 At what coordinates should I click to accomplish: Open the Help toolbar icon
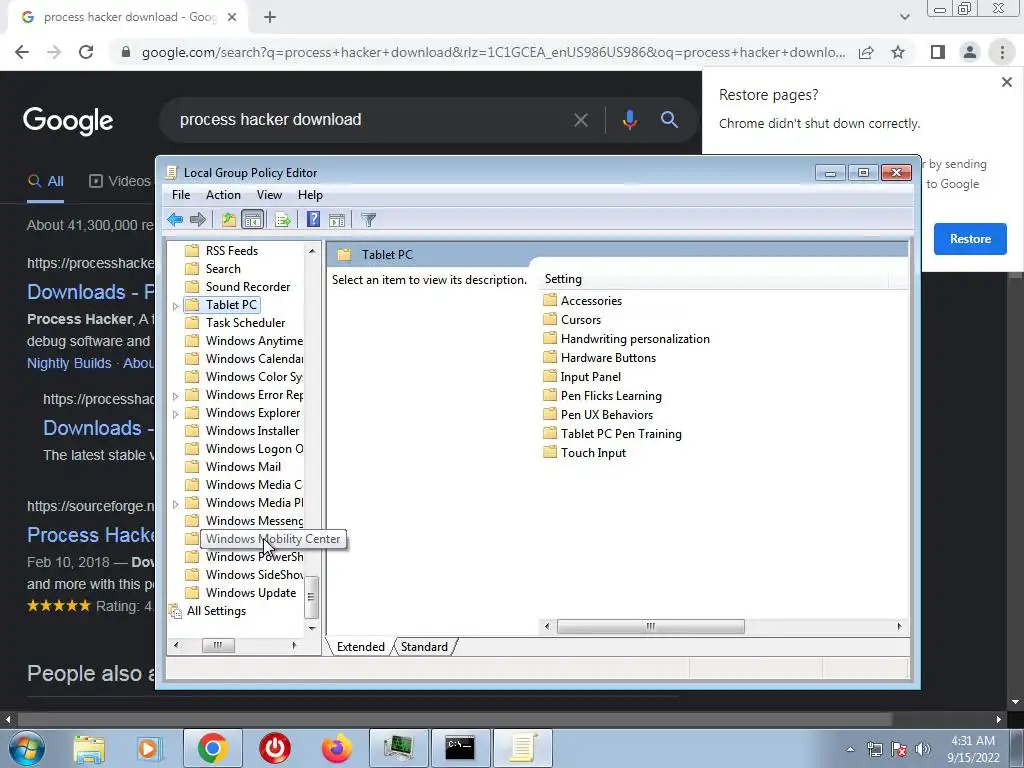click(313, 219)
